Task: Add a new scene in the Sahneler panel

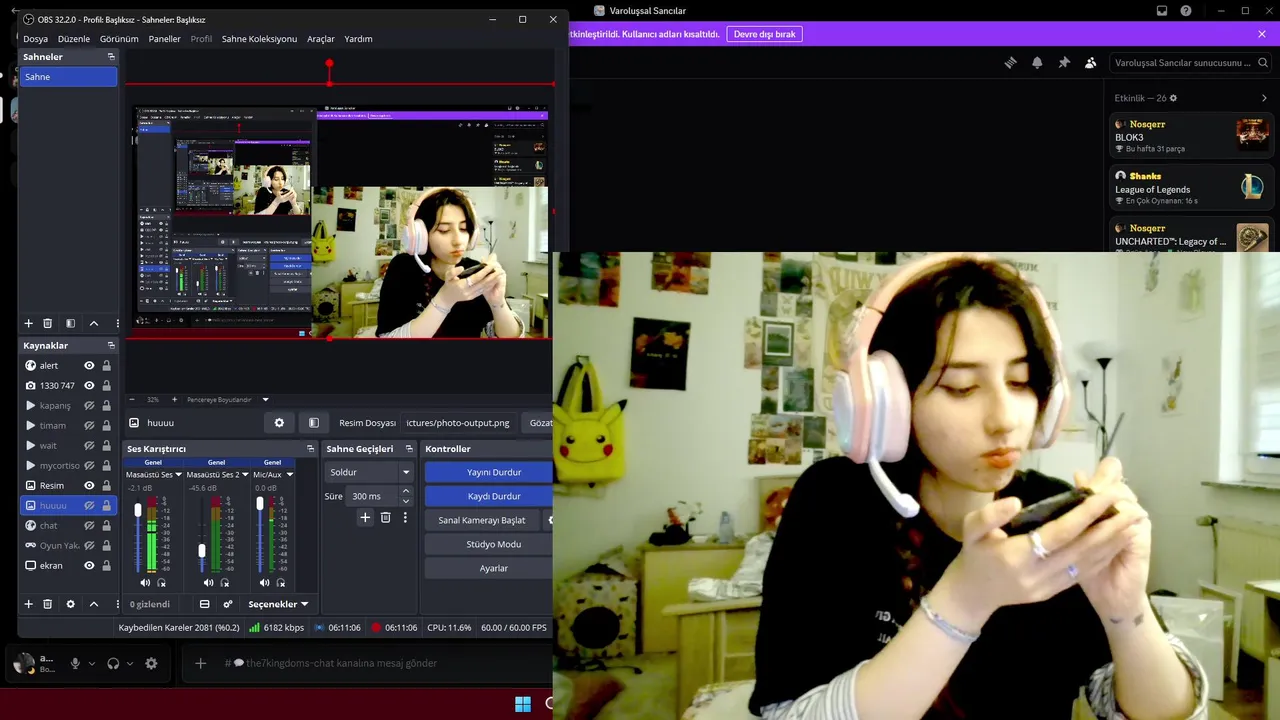Action: pos(28,323)
